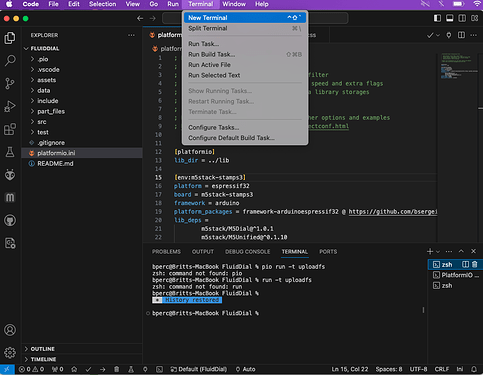The width and height of the screenshot is (483, 375).
Task: Click PlatformIO Upload arrow in status bar
Action: pos(102,369)
